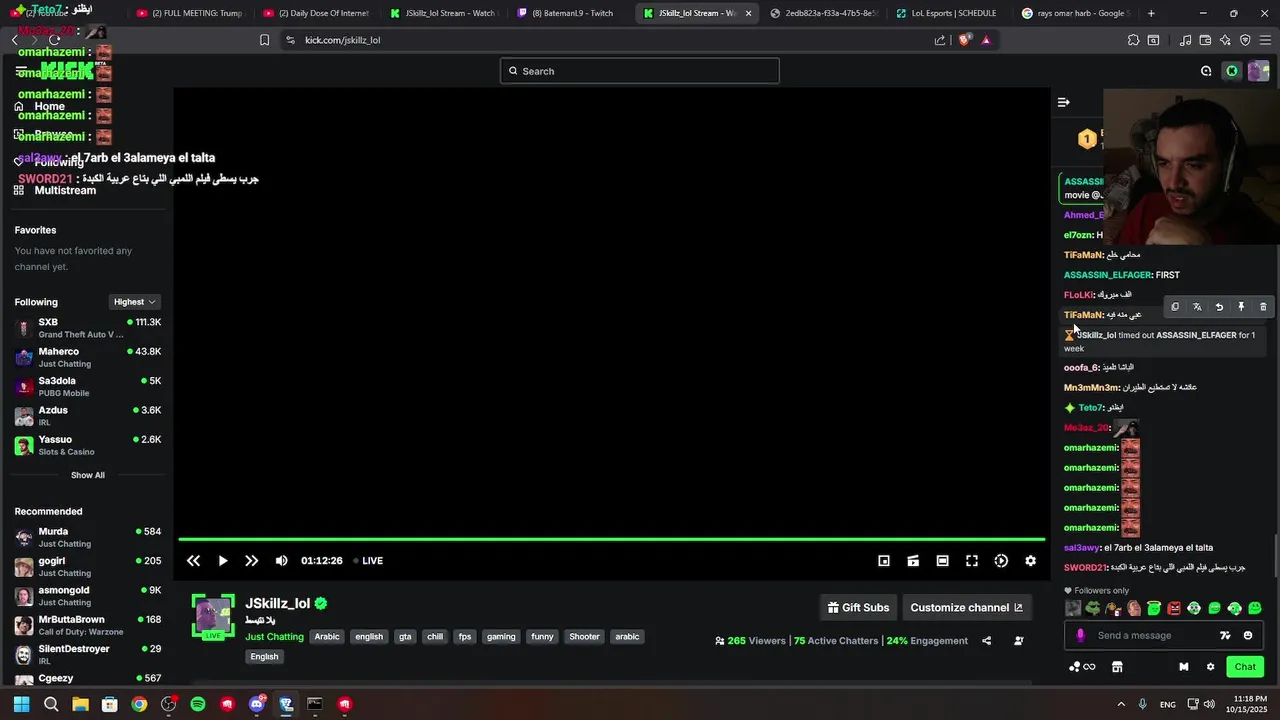Click the Kick search box
Viewport: 1280px width, 720px height.
(x=640, y=71)
